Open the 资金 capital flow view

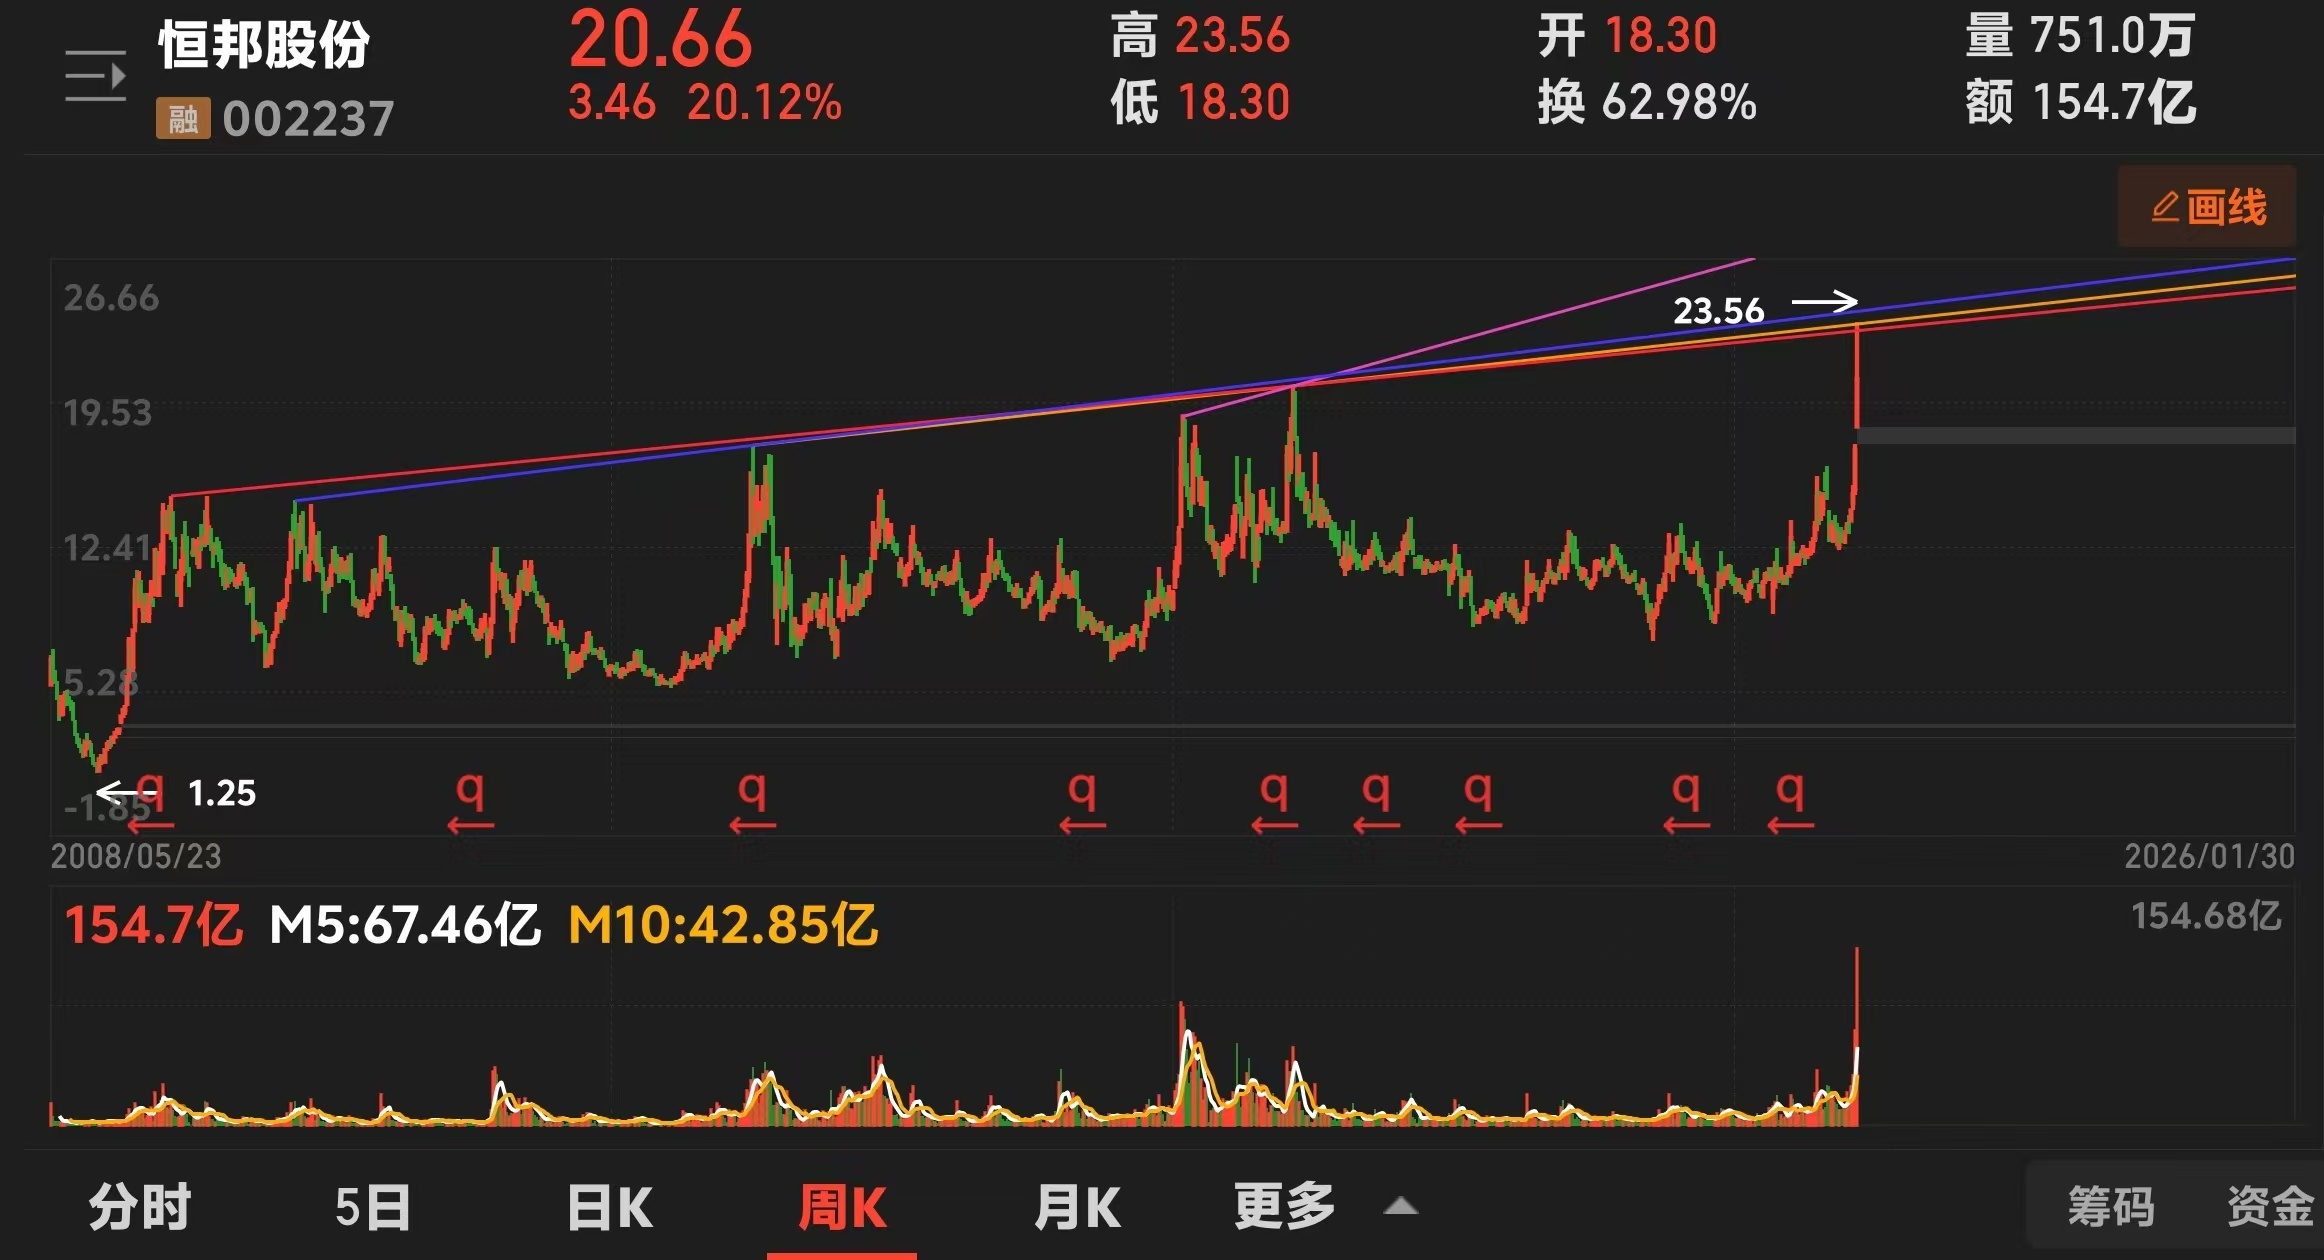[2270, 1206]
